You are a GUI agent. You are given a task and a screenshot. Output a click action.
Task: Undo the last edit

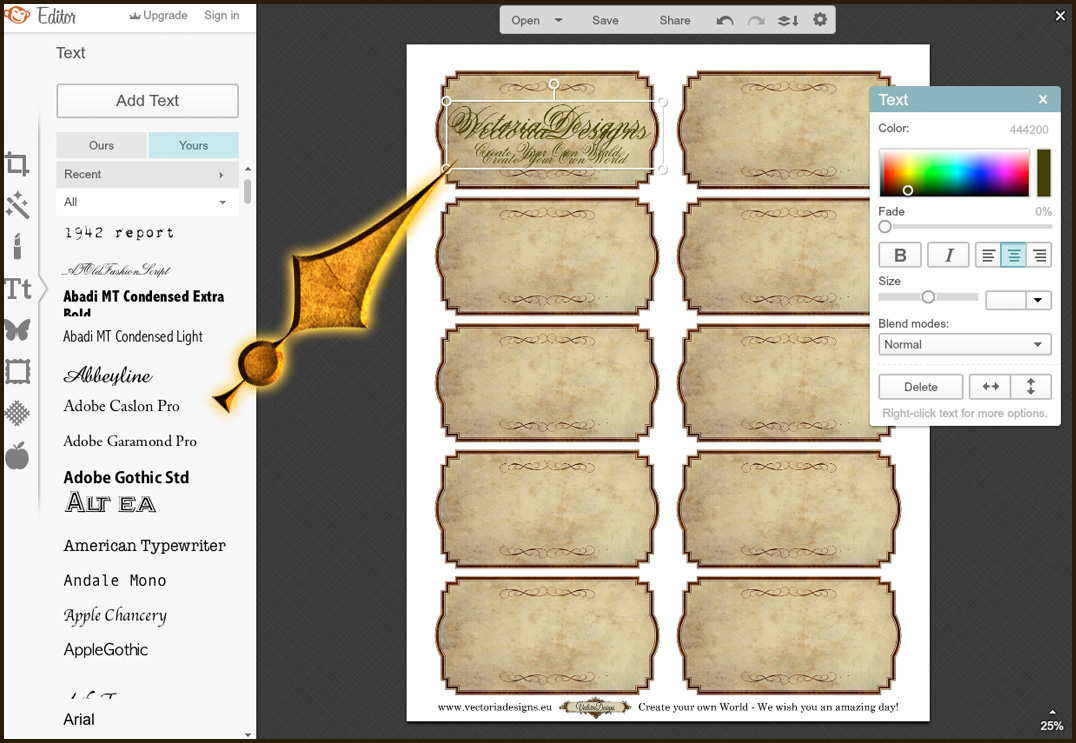pyautogui.click(x=725, y=21)
